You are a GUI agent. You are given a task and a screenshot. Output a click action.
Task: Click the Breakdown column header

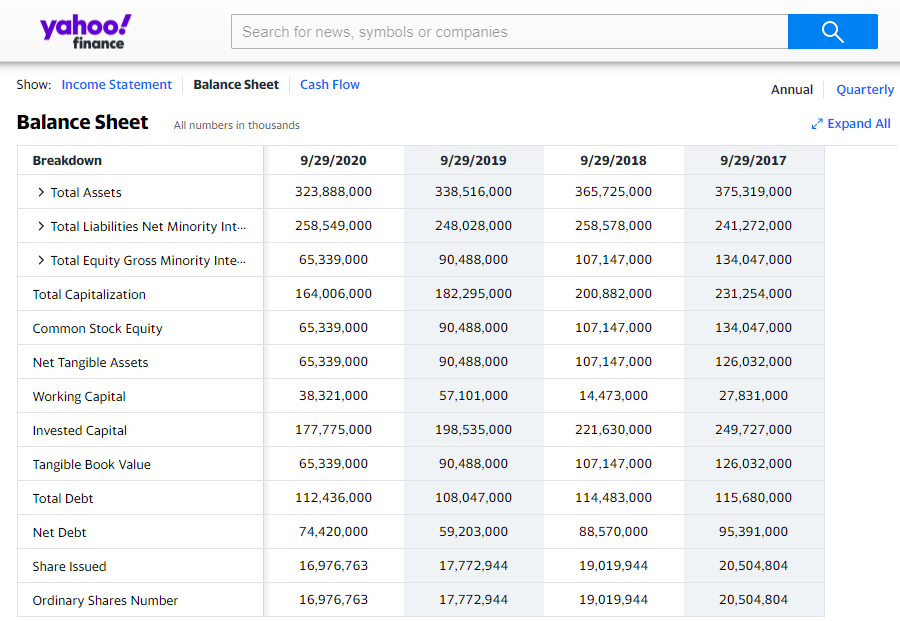point(67,161)
